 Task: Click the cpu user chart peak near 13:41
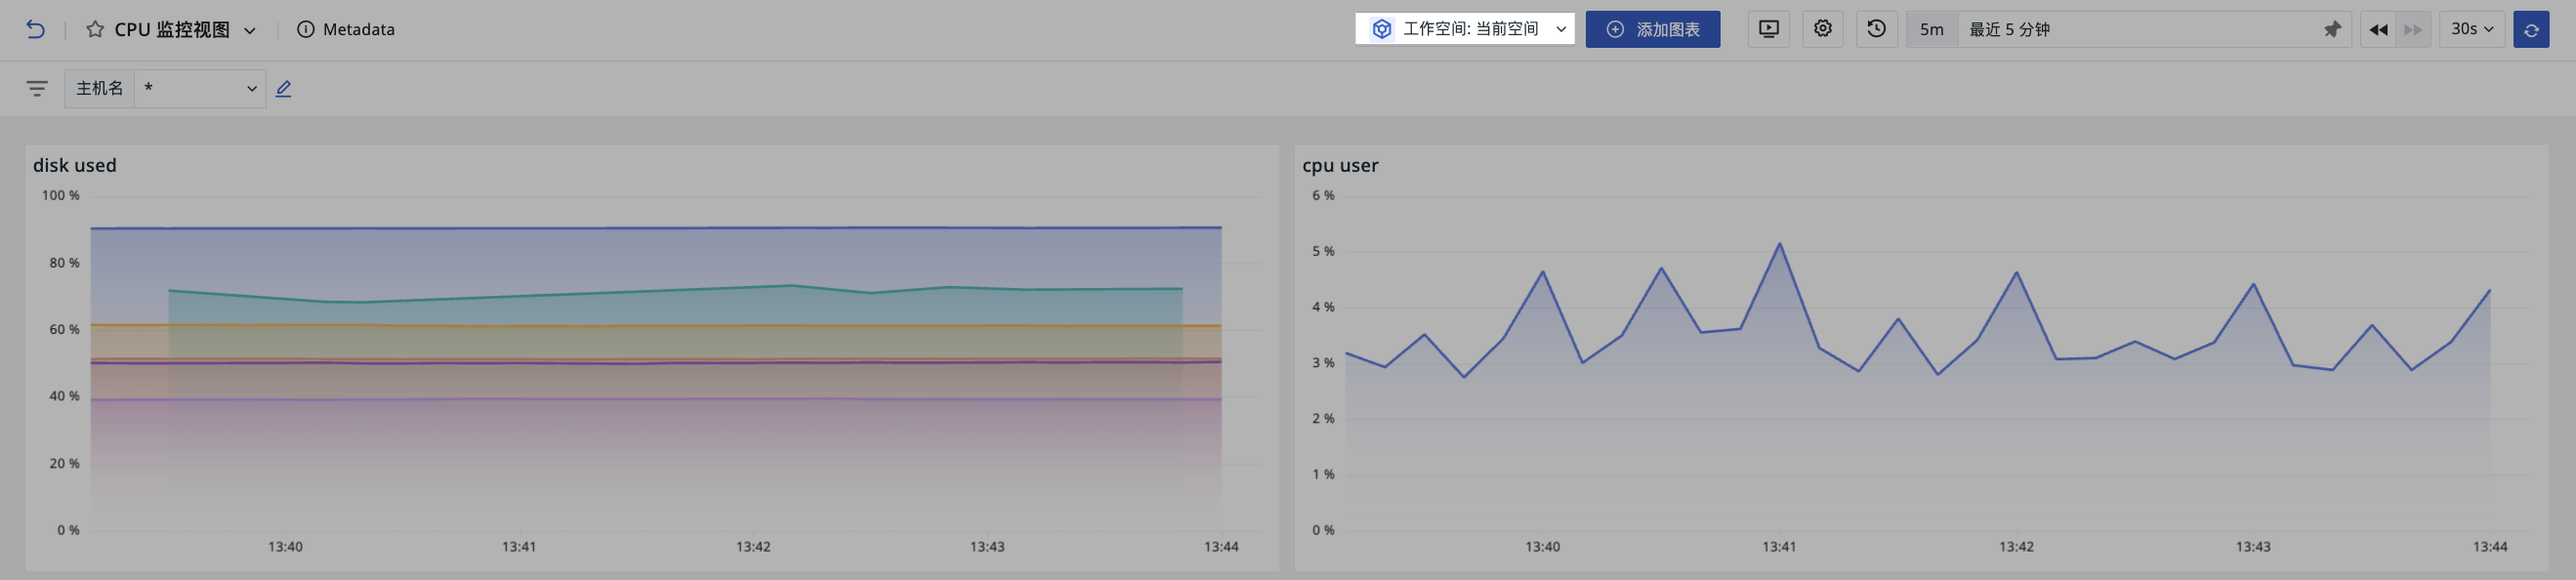(x=1779, y=244)
